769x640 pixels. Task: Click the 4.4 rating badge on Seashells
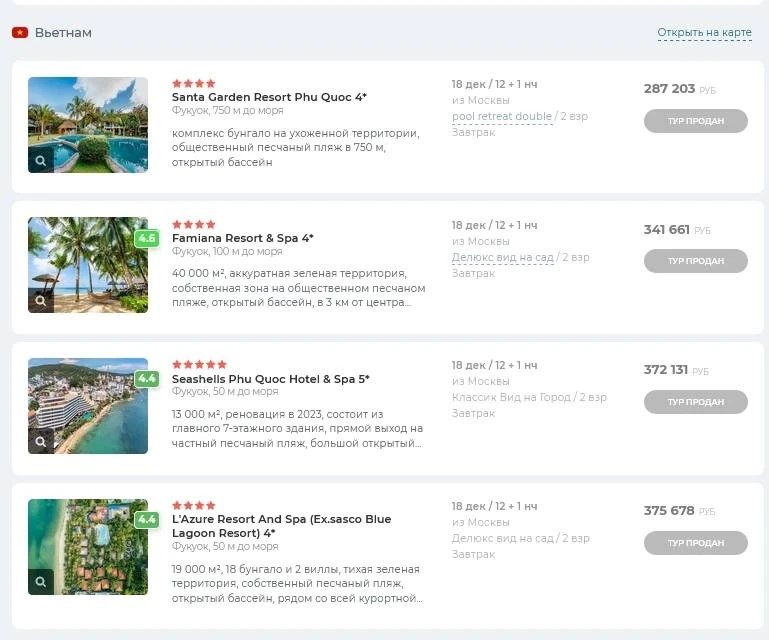click(x=147, y=378)
